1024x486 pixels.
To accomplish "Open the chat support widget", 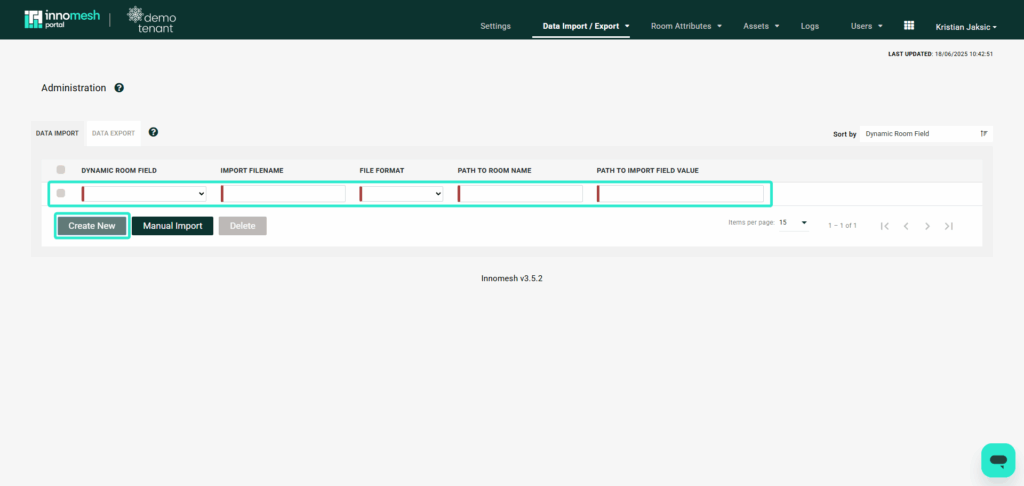I will [x=998, y=460].
